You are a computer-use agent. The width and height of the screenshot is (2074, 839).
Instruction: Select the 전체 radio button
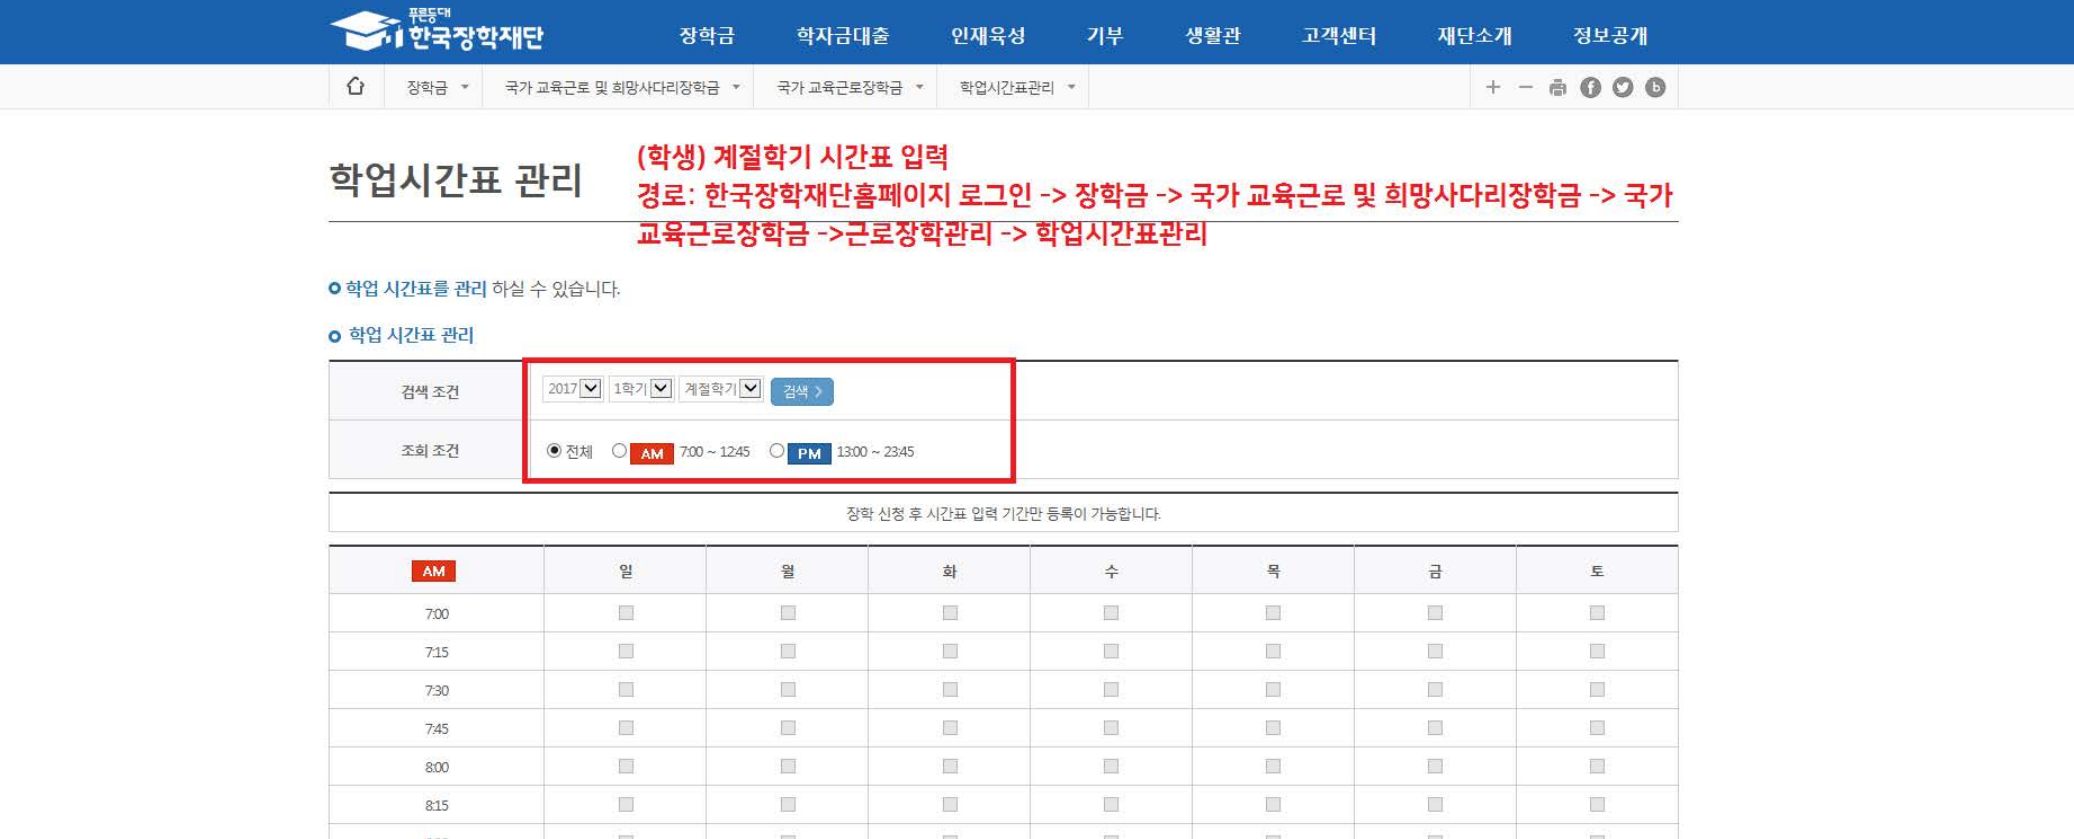point(554,451)
